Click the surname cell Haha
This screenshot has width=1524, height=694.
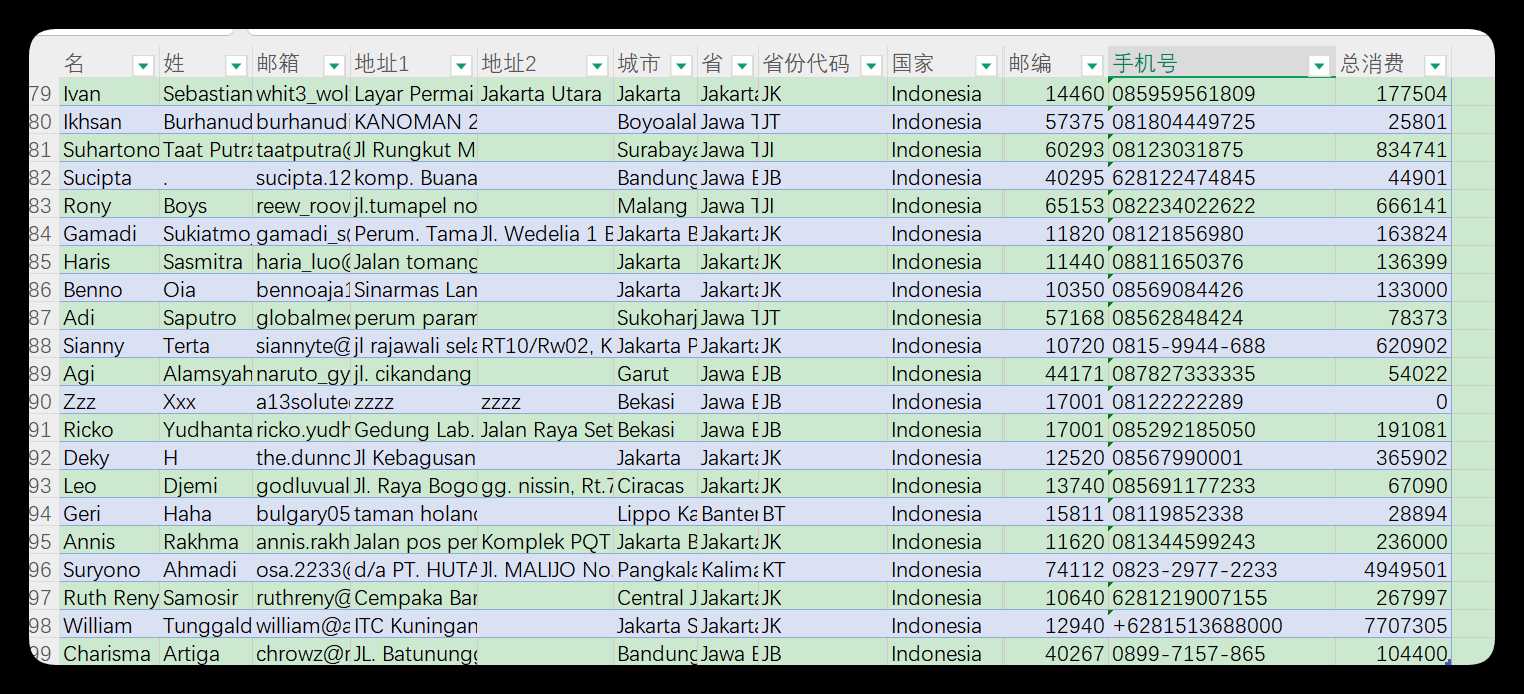click(206, 514)
